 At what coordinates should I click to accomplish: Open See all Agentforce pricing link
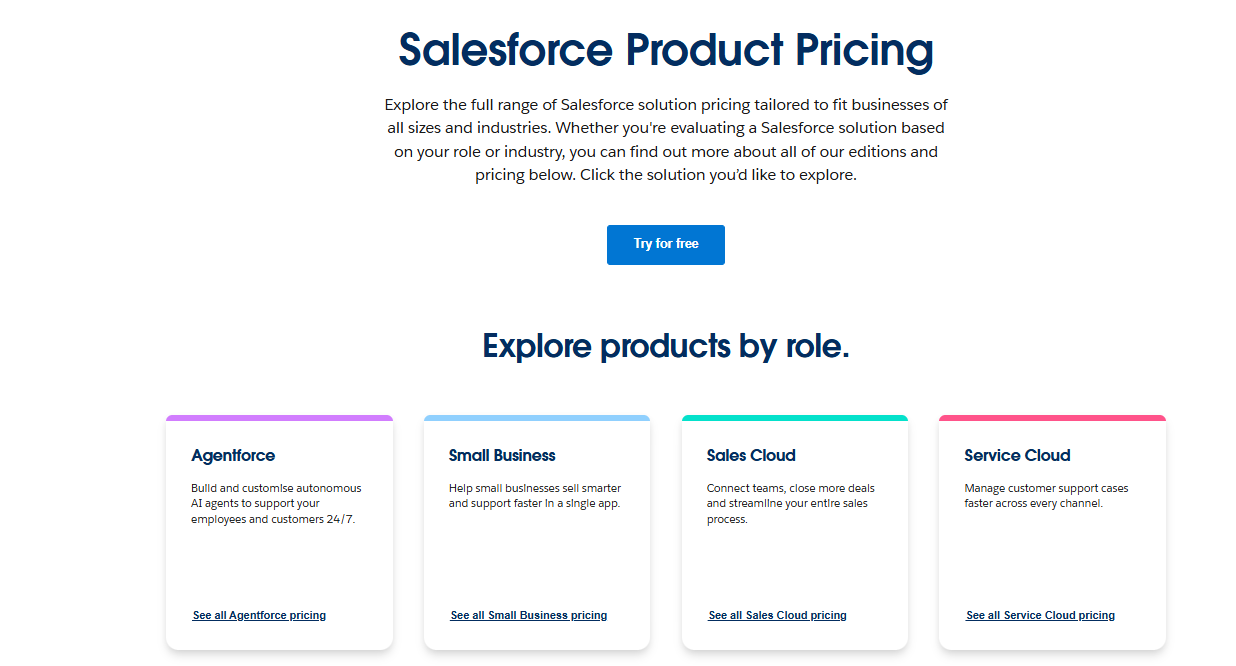coord(259,615)
